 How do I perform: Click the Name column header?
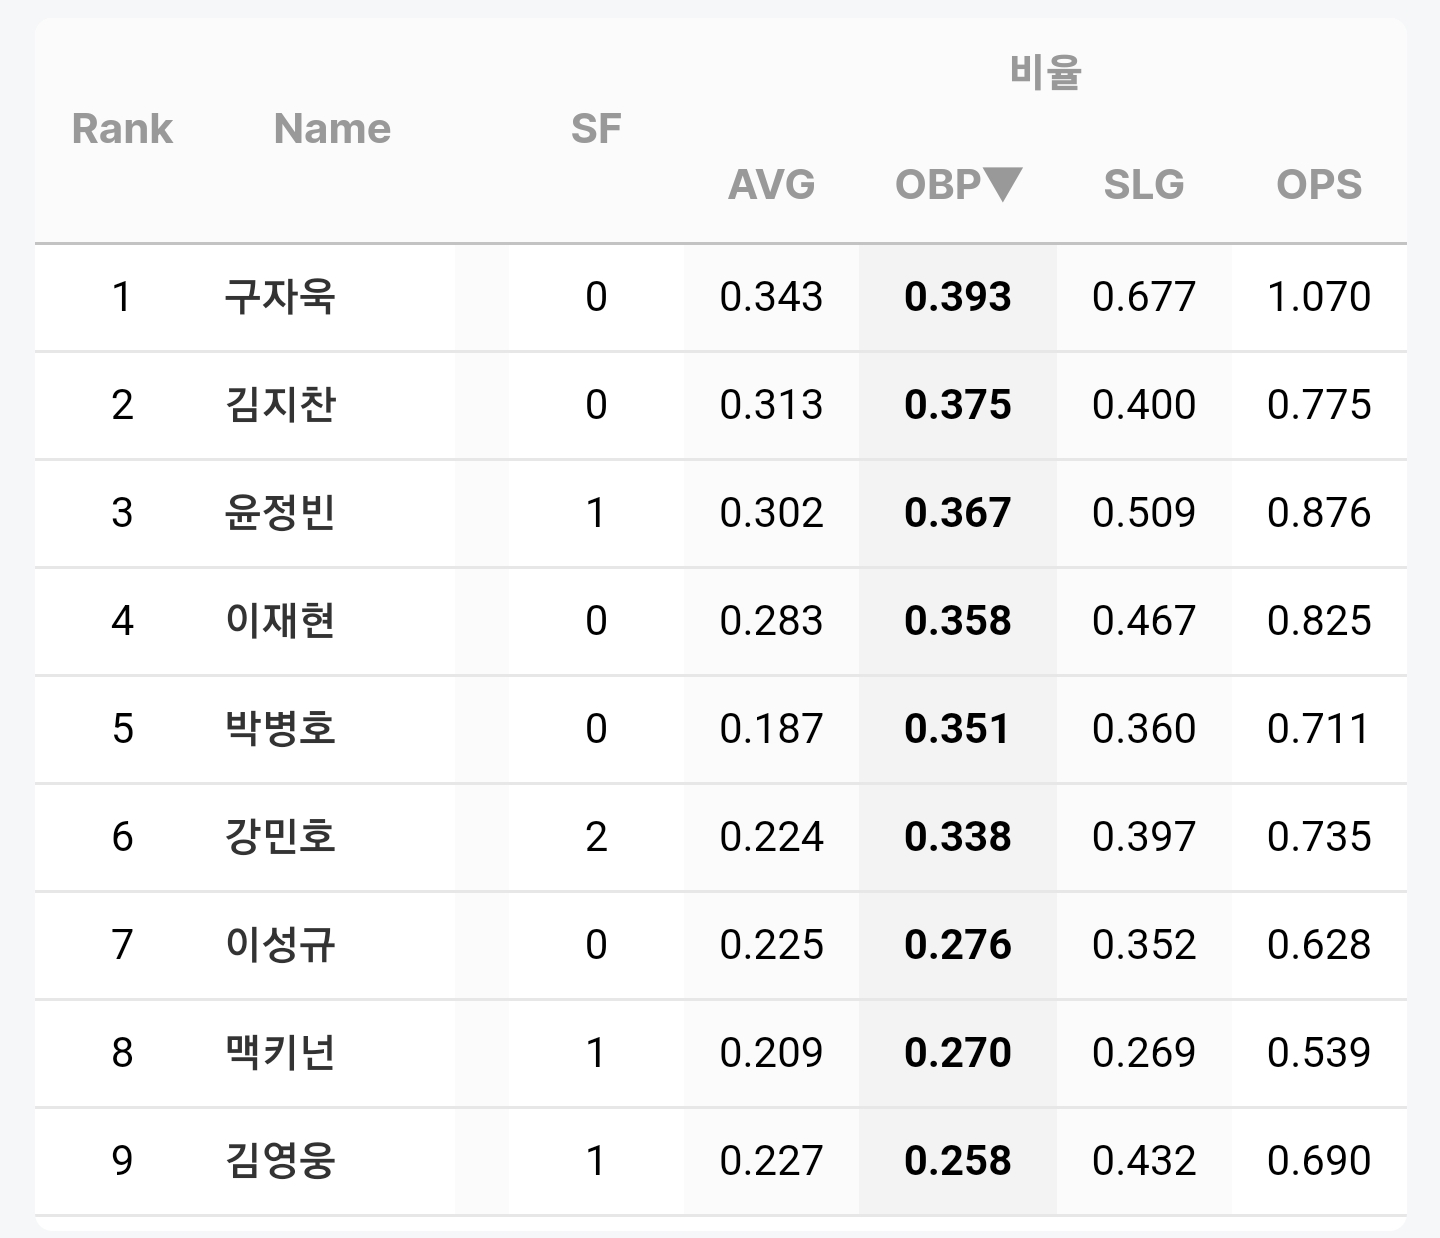click(x=332, y=129)
